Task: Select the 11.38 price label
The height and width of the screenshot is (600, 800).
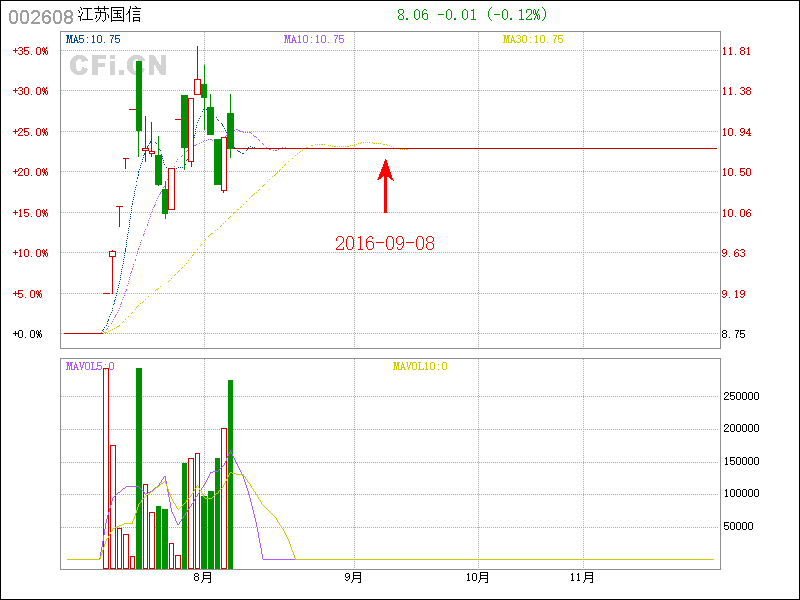Action: click(736, 91)
